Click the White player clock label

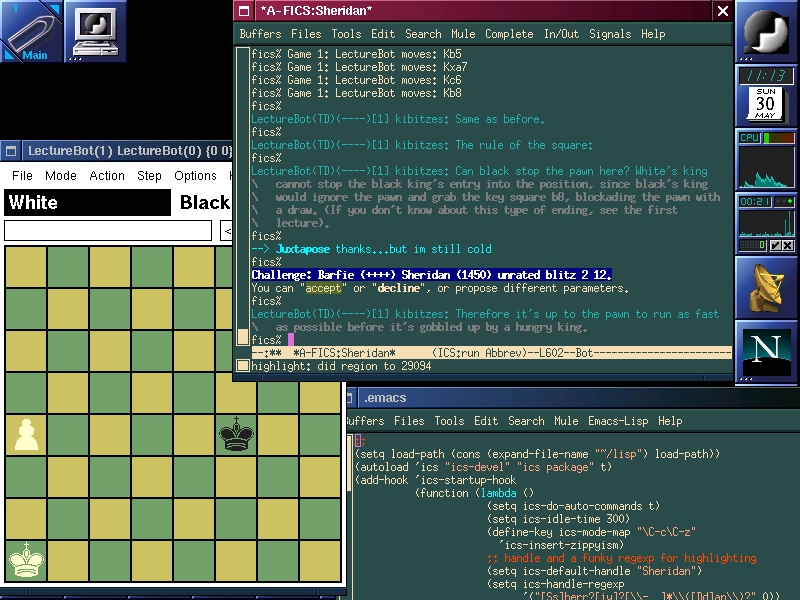click(87, 203)
